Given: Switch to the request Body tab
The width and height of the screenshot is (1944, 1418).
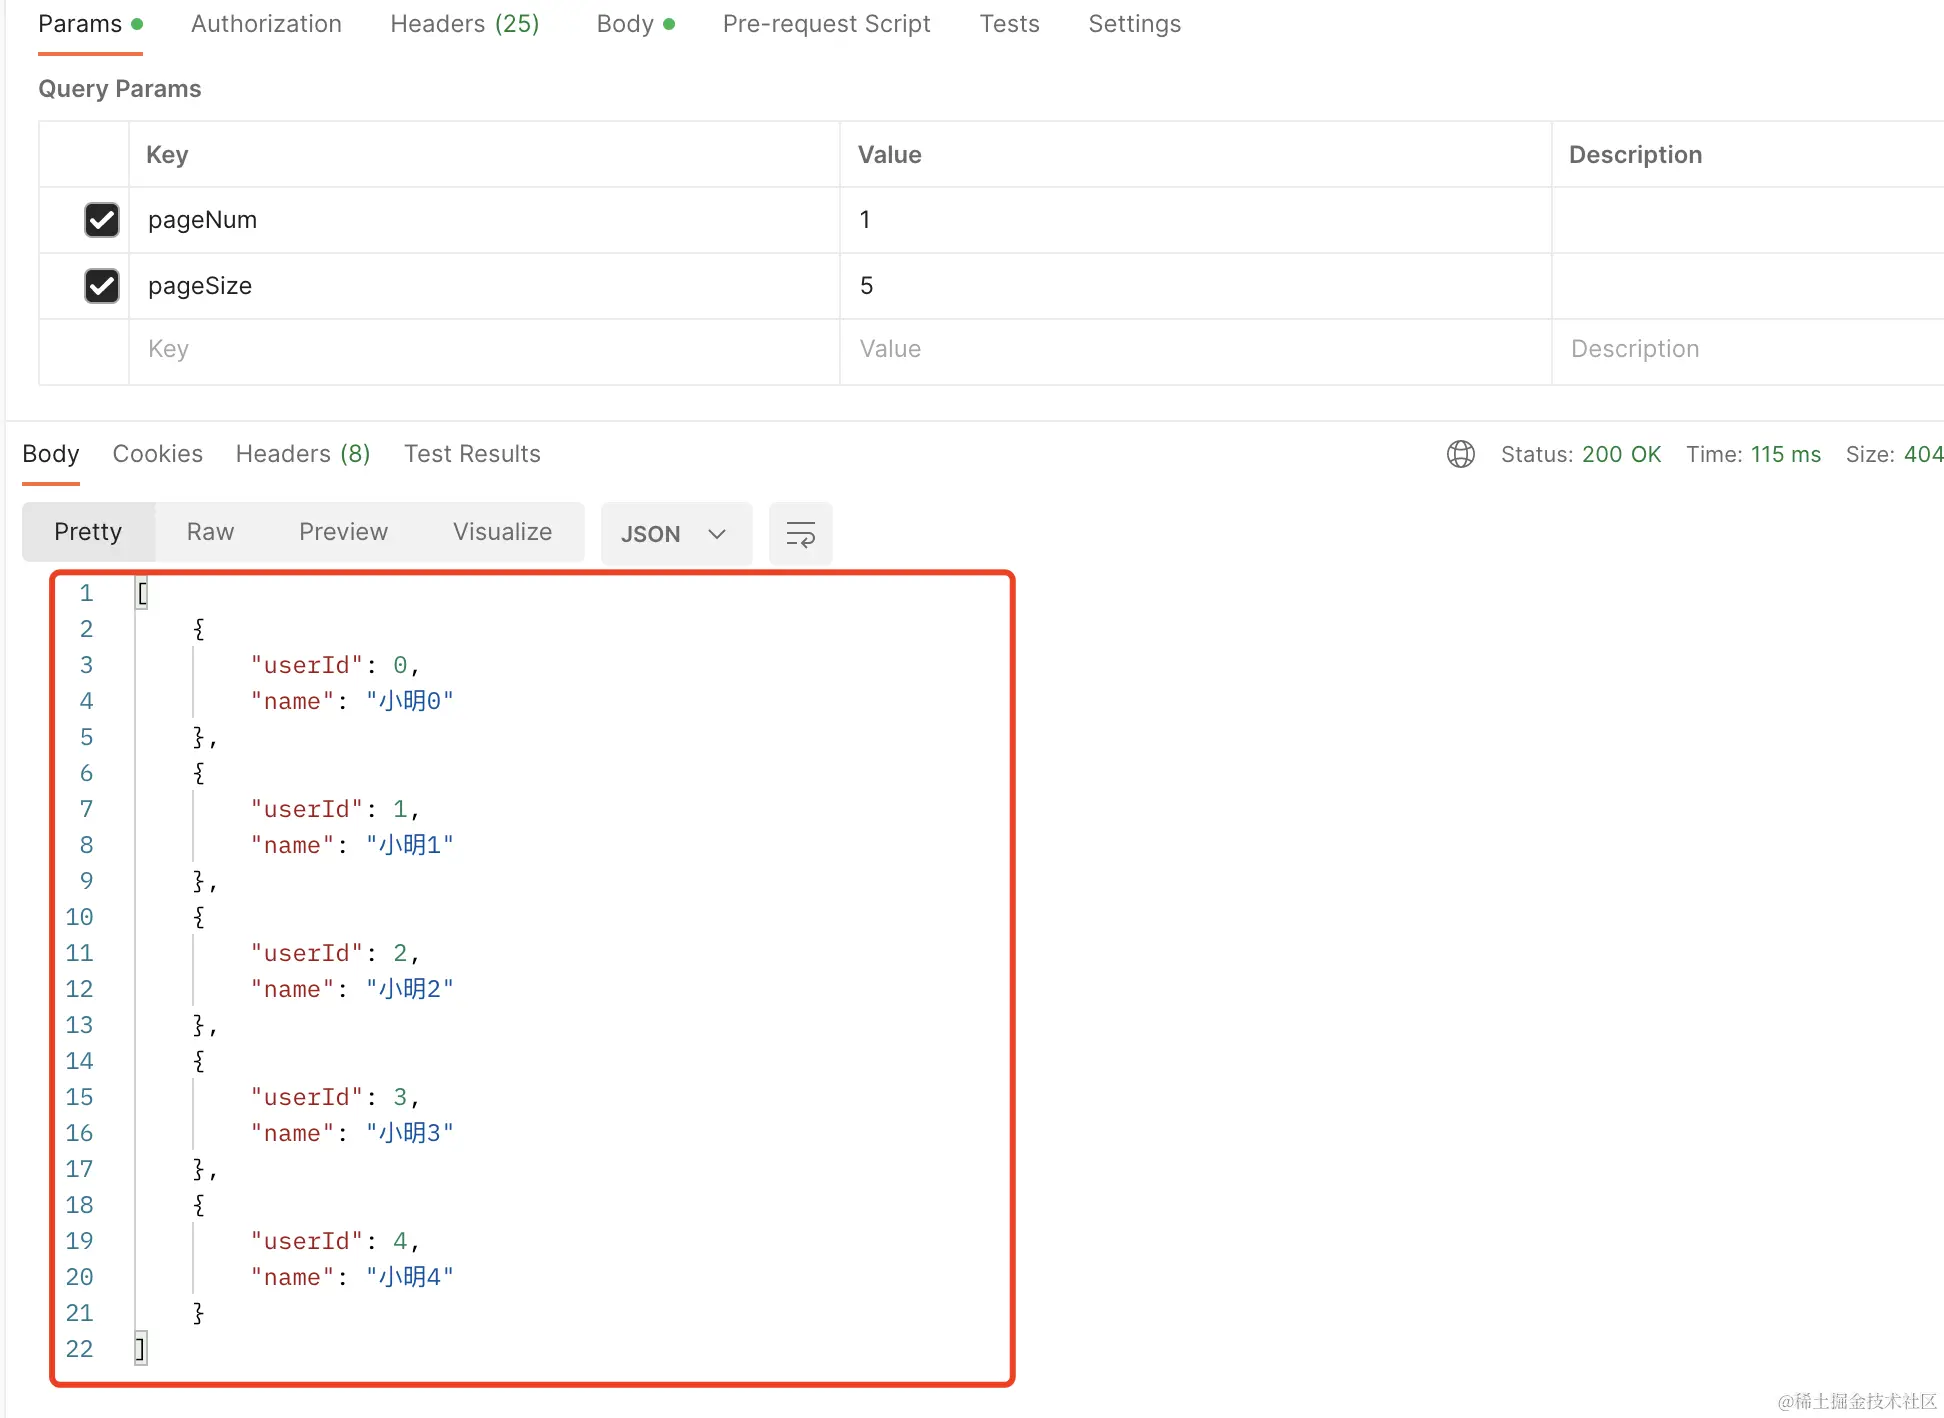Looking at the screenshot, I should tap(625, 23).
